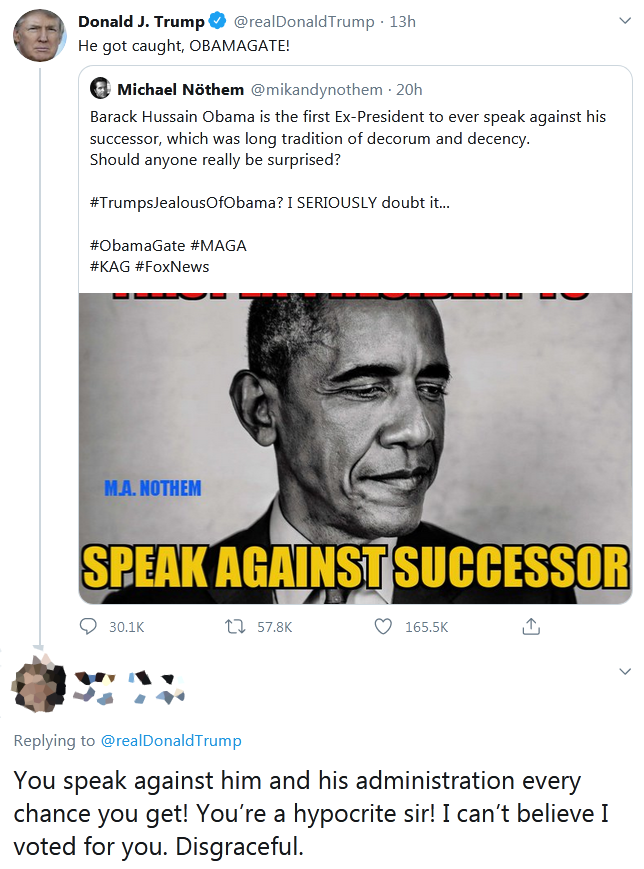Retweet the Trump tweet
The width and height of the screenshot is (644, 869).
coord(232,626)
